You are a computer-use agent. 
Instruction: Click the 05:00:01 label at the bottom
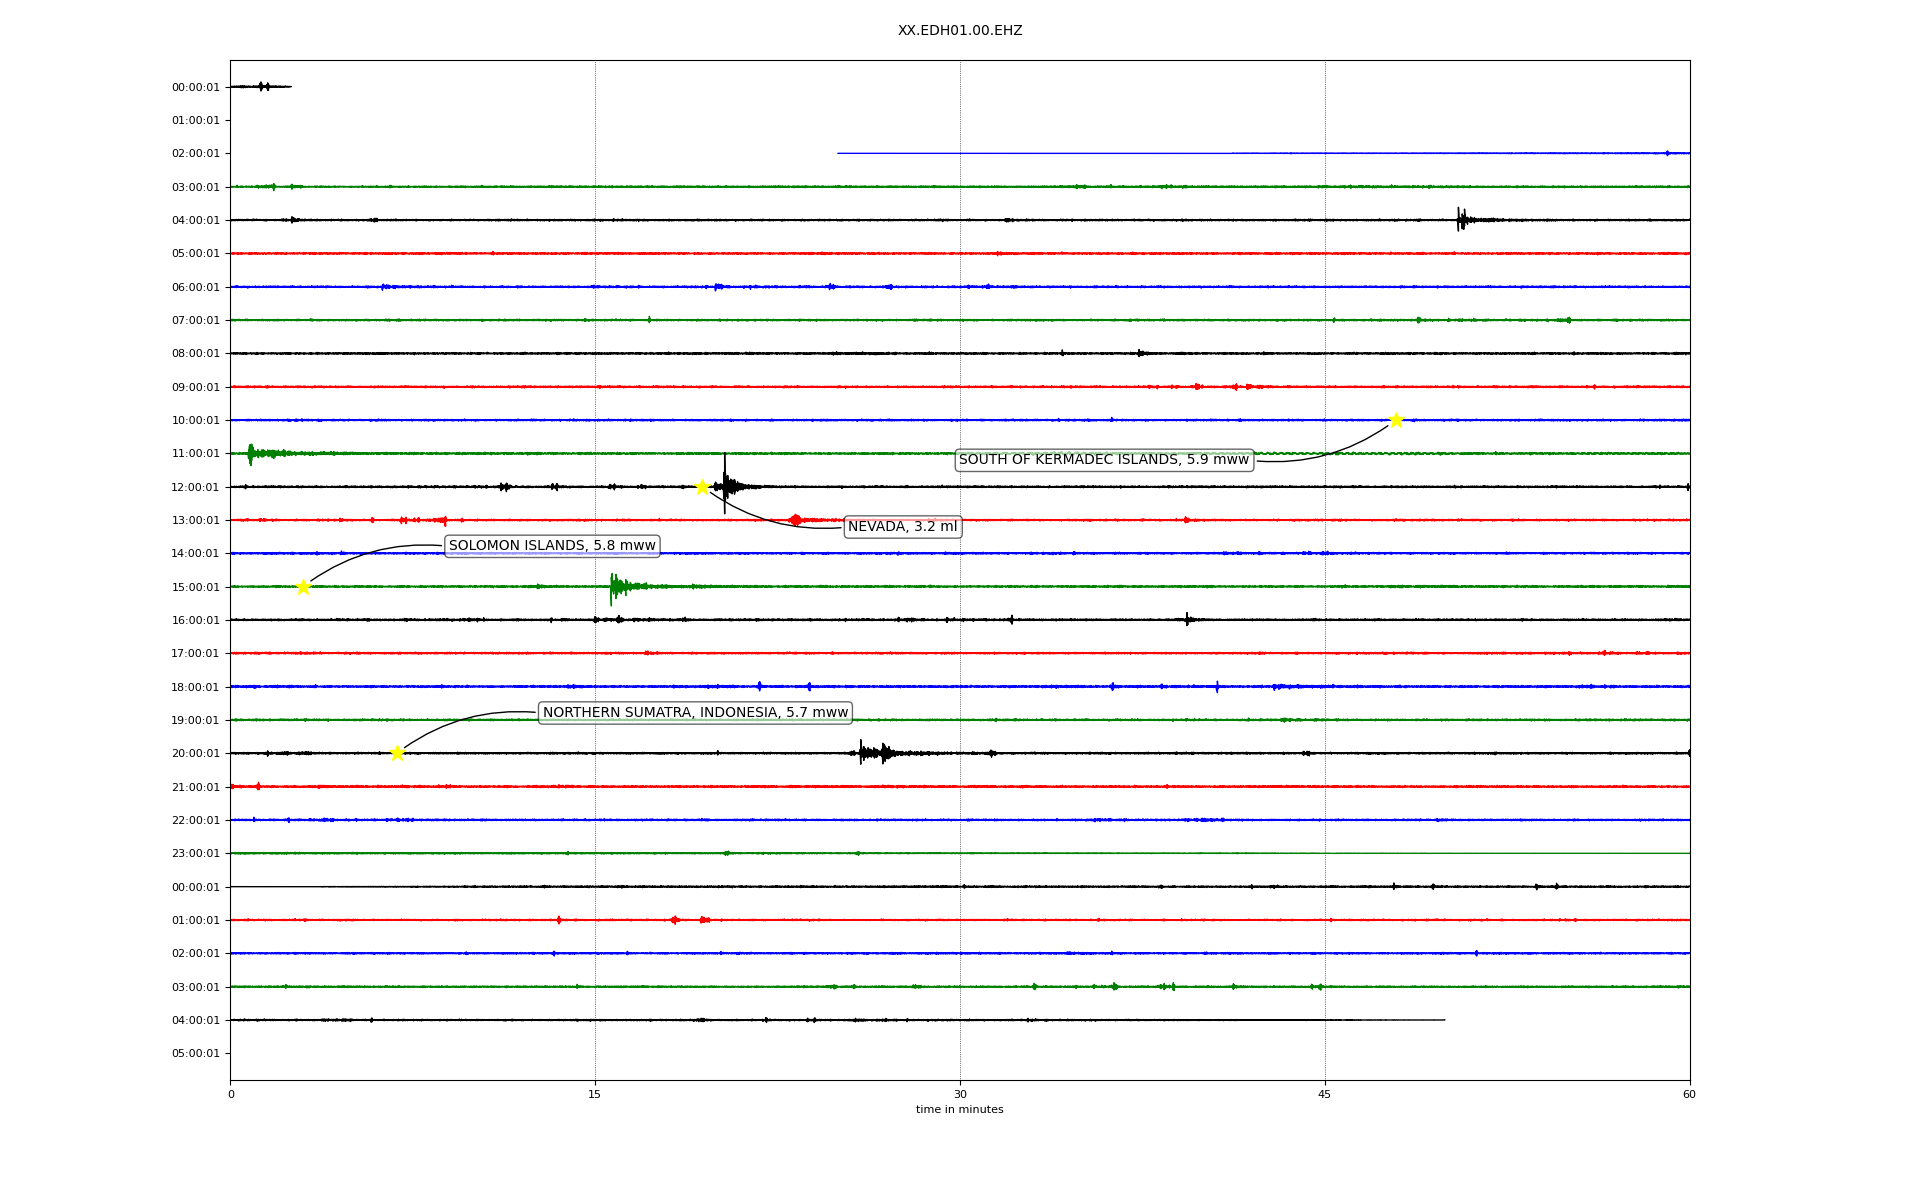click(195, 1054)
